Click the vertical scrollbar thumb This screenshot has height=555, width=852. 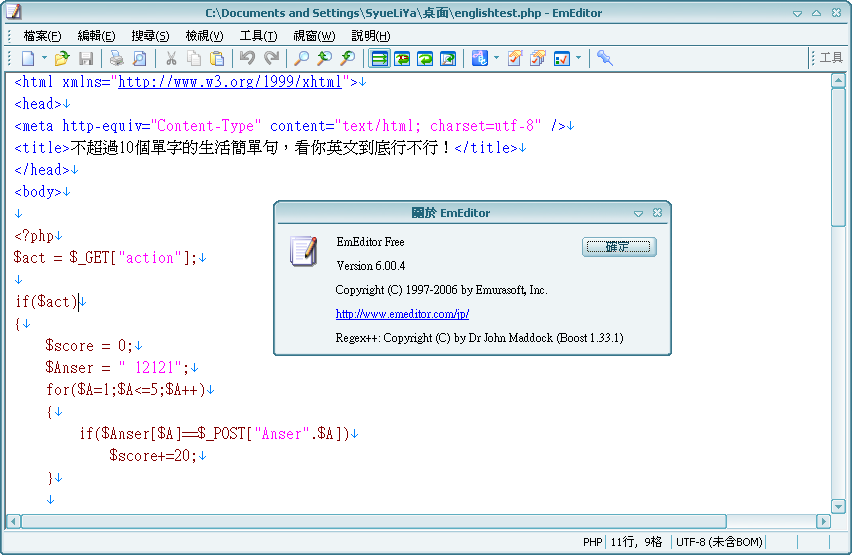click(838, 158)
